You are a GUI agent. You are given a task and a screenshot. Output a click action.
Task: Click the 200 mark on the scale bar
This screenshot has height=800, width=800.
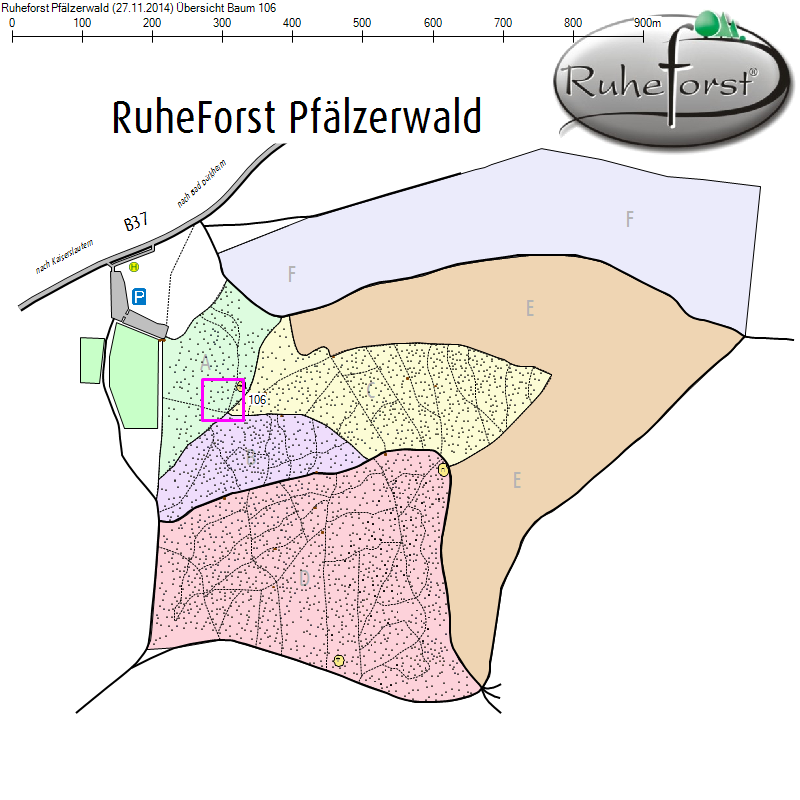pos(152,23)
